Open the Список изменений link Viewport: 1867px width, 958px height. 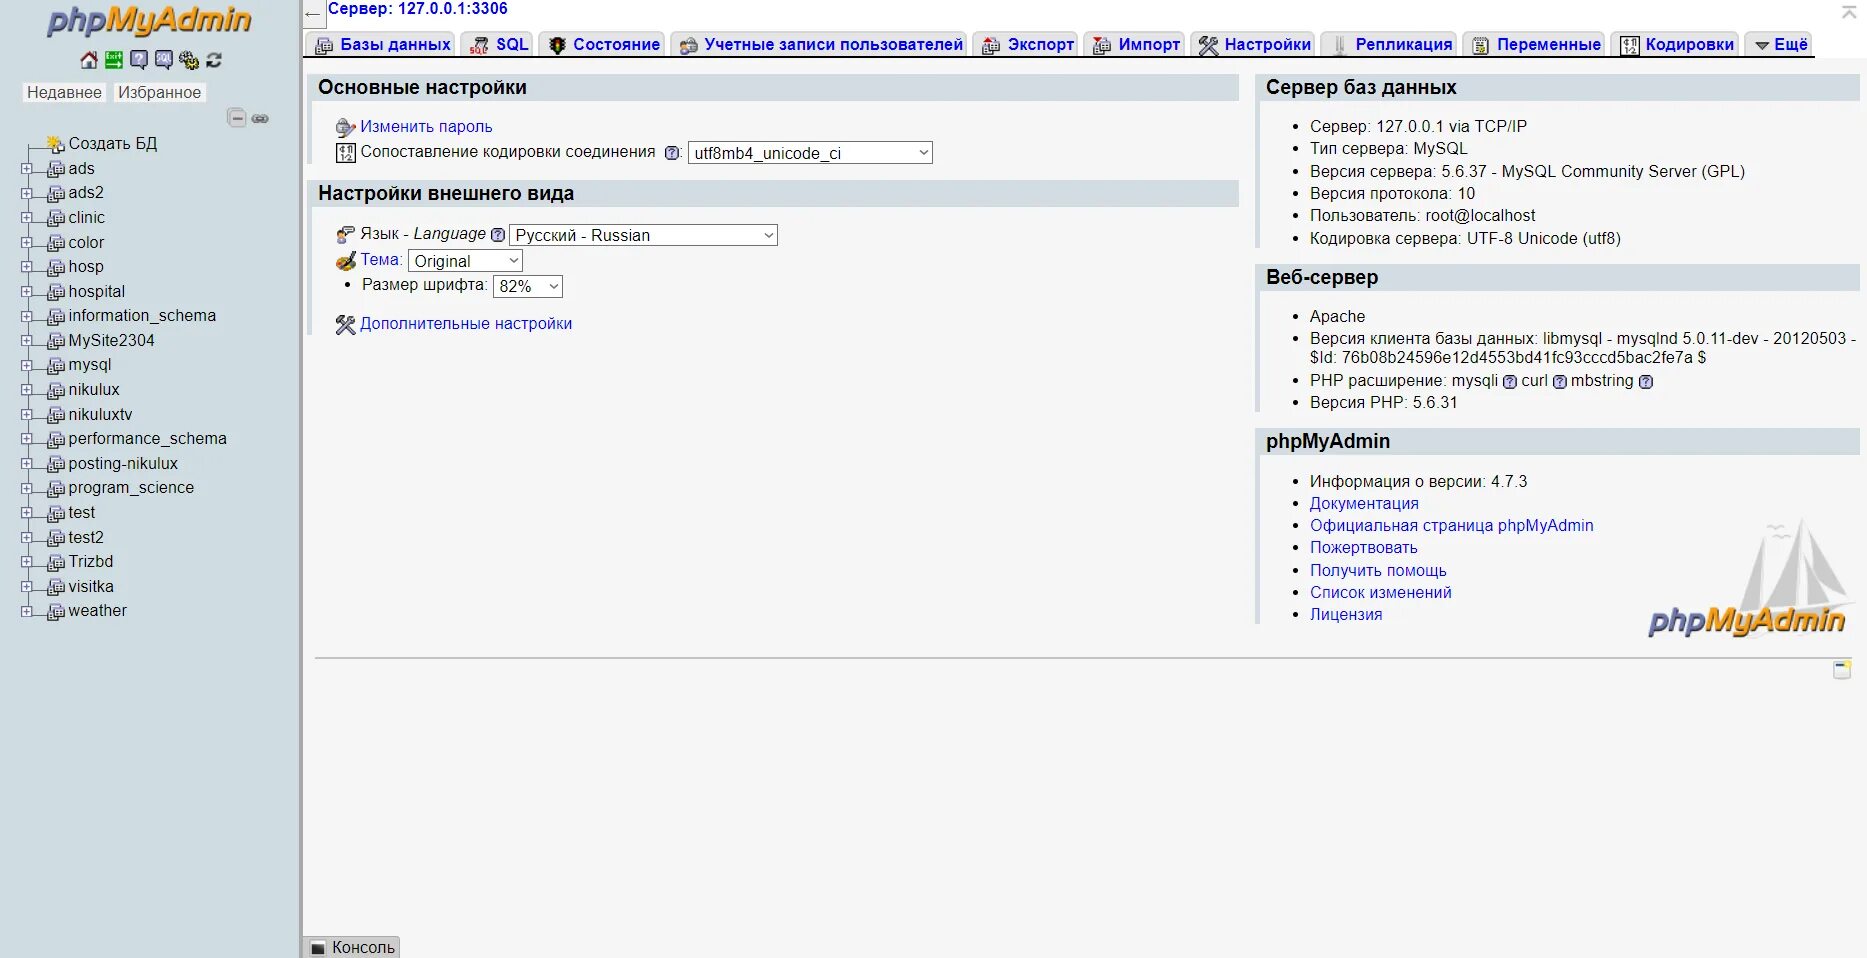[1381, 593]
